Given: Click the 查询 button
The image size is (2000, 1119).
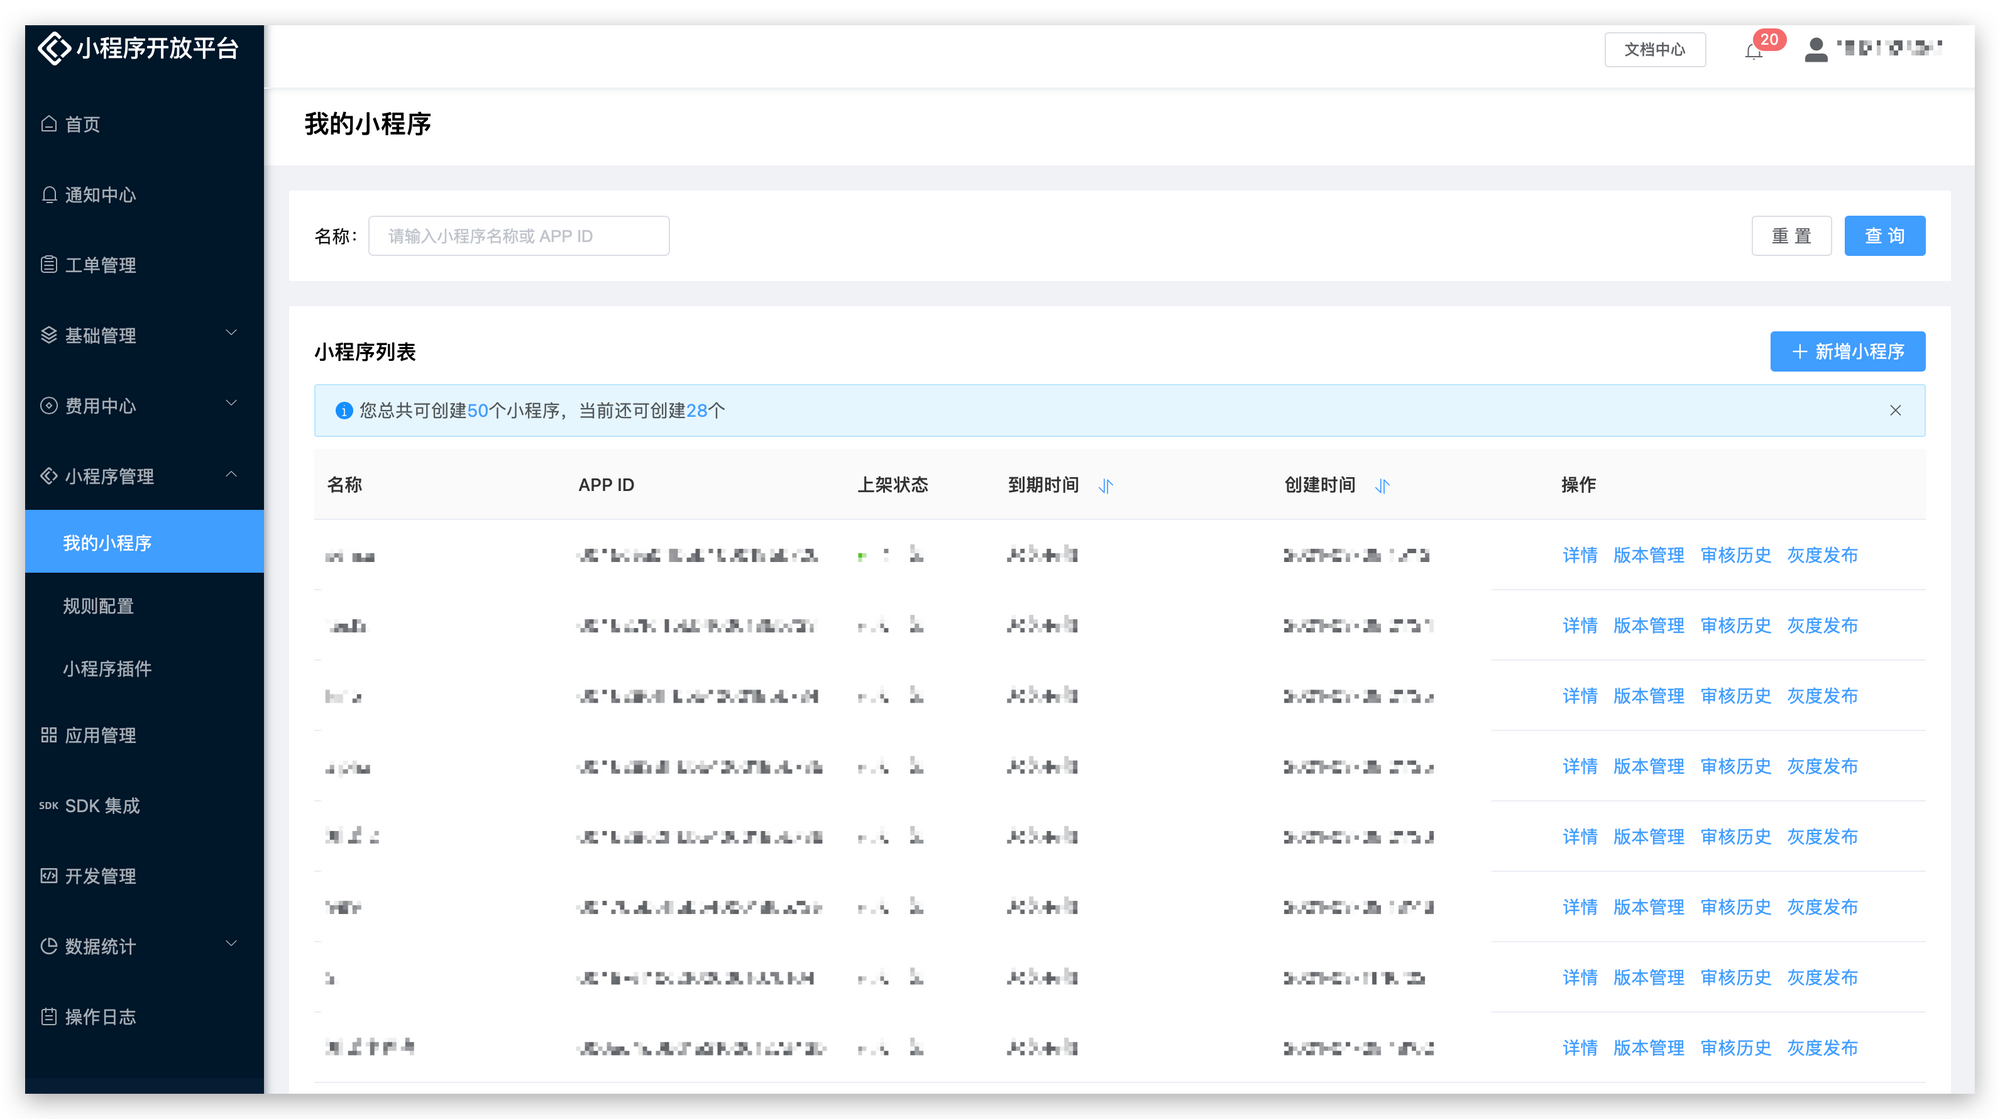Looking at the screenshot, I should coord(1885,236).
